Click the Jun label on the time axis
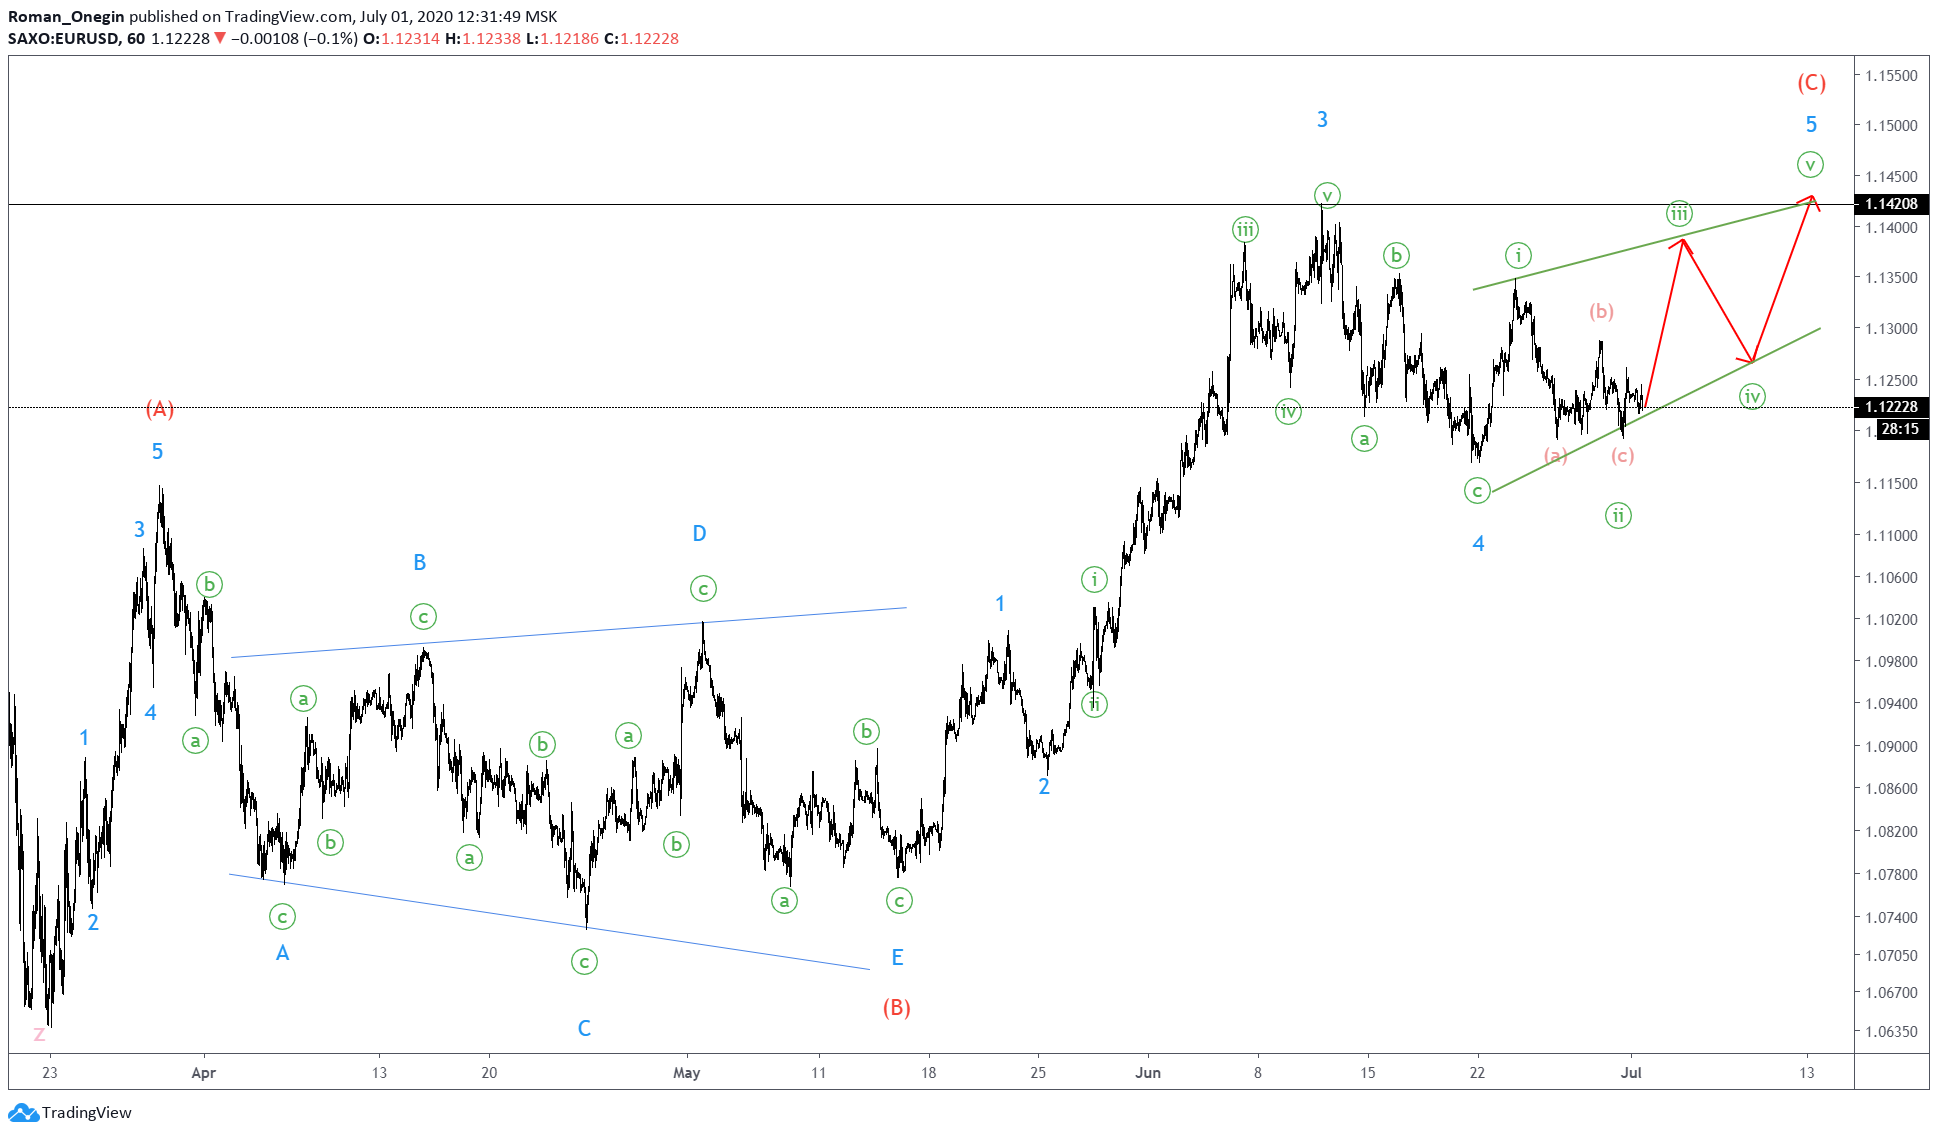Screen dimensions: 1938x1136 tap(1148, 1073)
